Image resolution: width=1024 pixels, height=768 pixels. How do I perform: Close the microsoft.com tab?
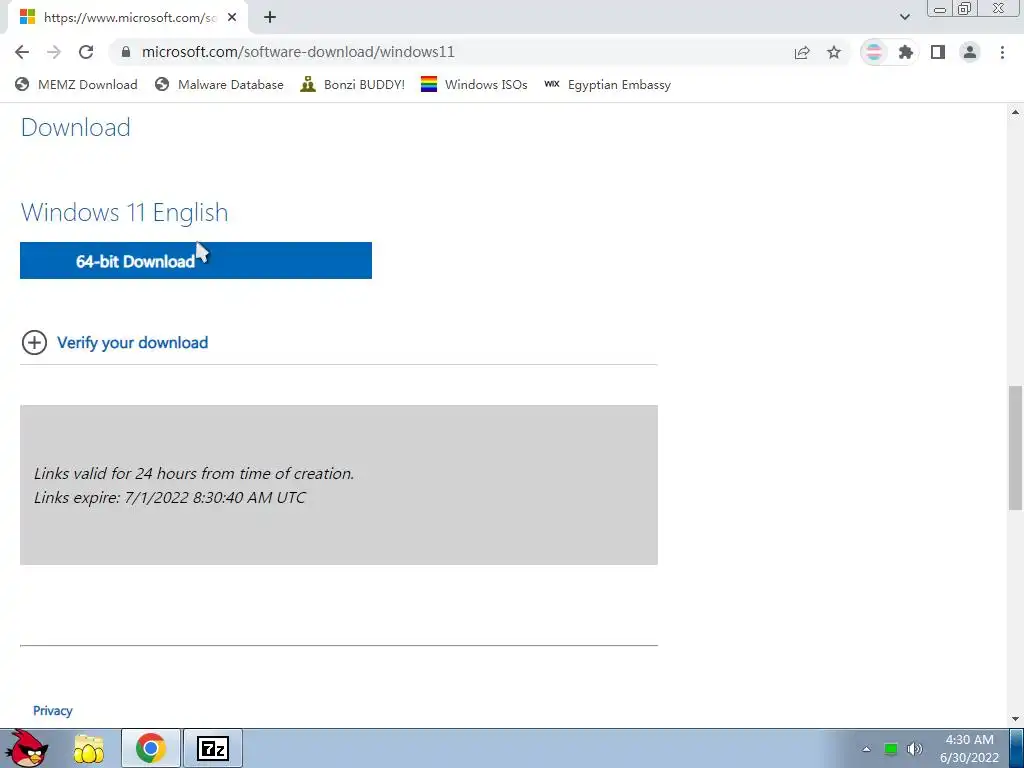click(x=232, y=18)
